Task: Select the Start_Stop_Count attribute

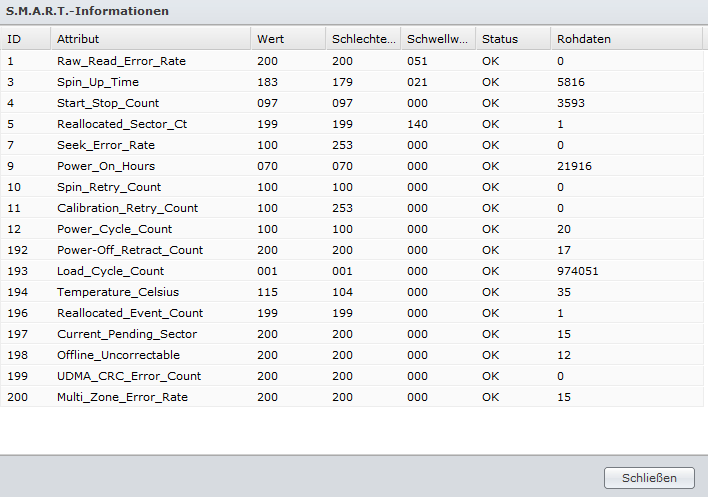Action: 108,103
